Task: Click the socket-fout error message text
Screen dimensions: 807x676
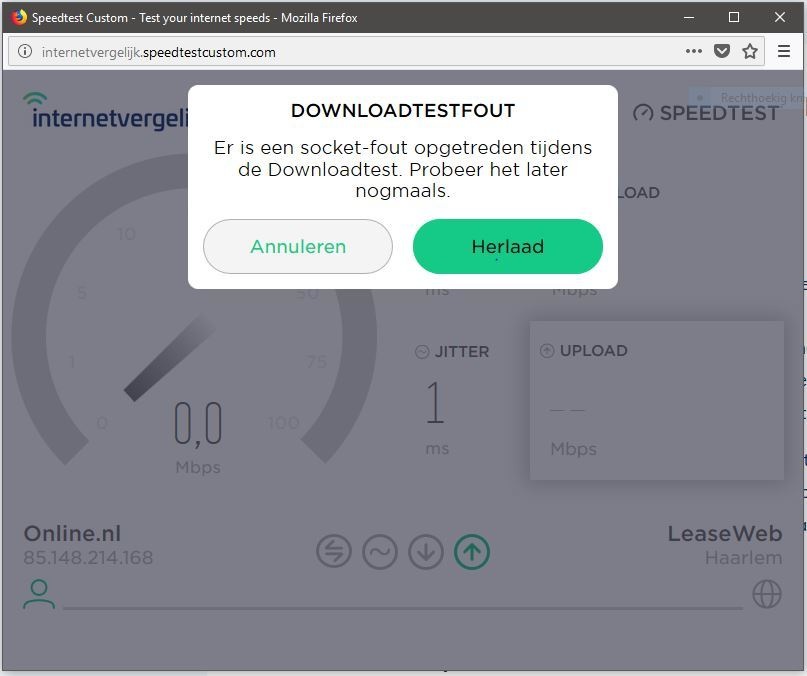Action: click(x=403, y=169)
